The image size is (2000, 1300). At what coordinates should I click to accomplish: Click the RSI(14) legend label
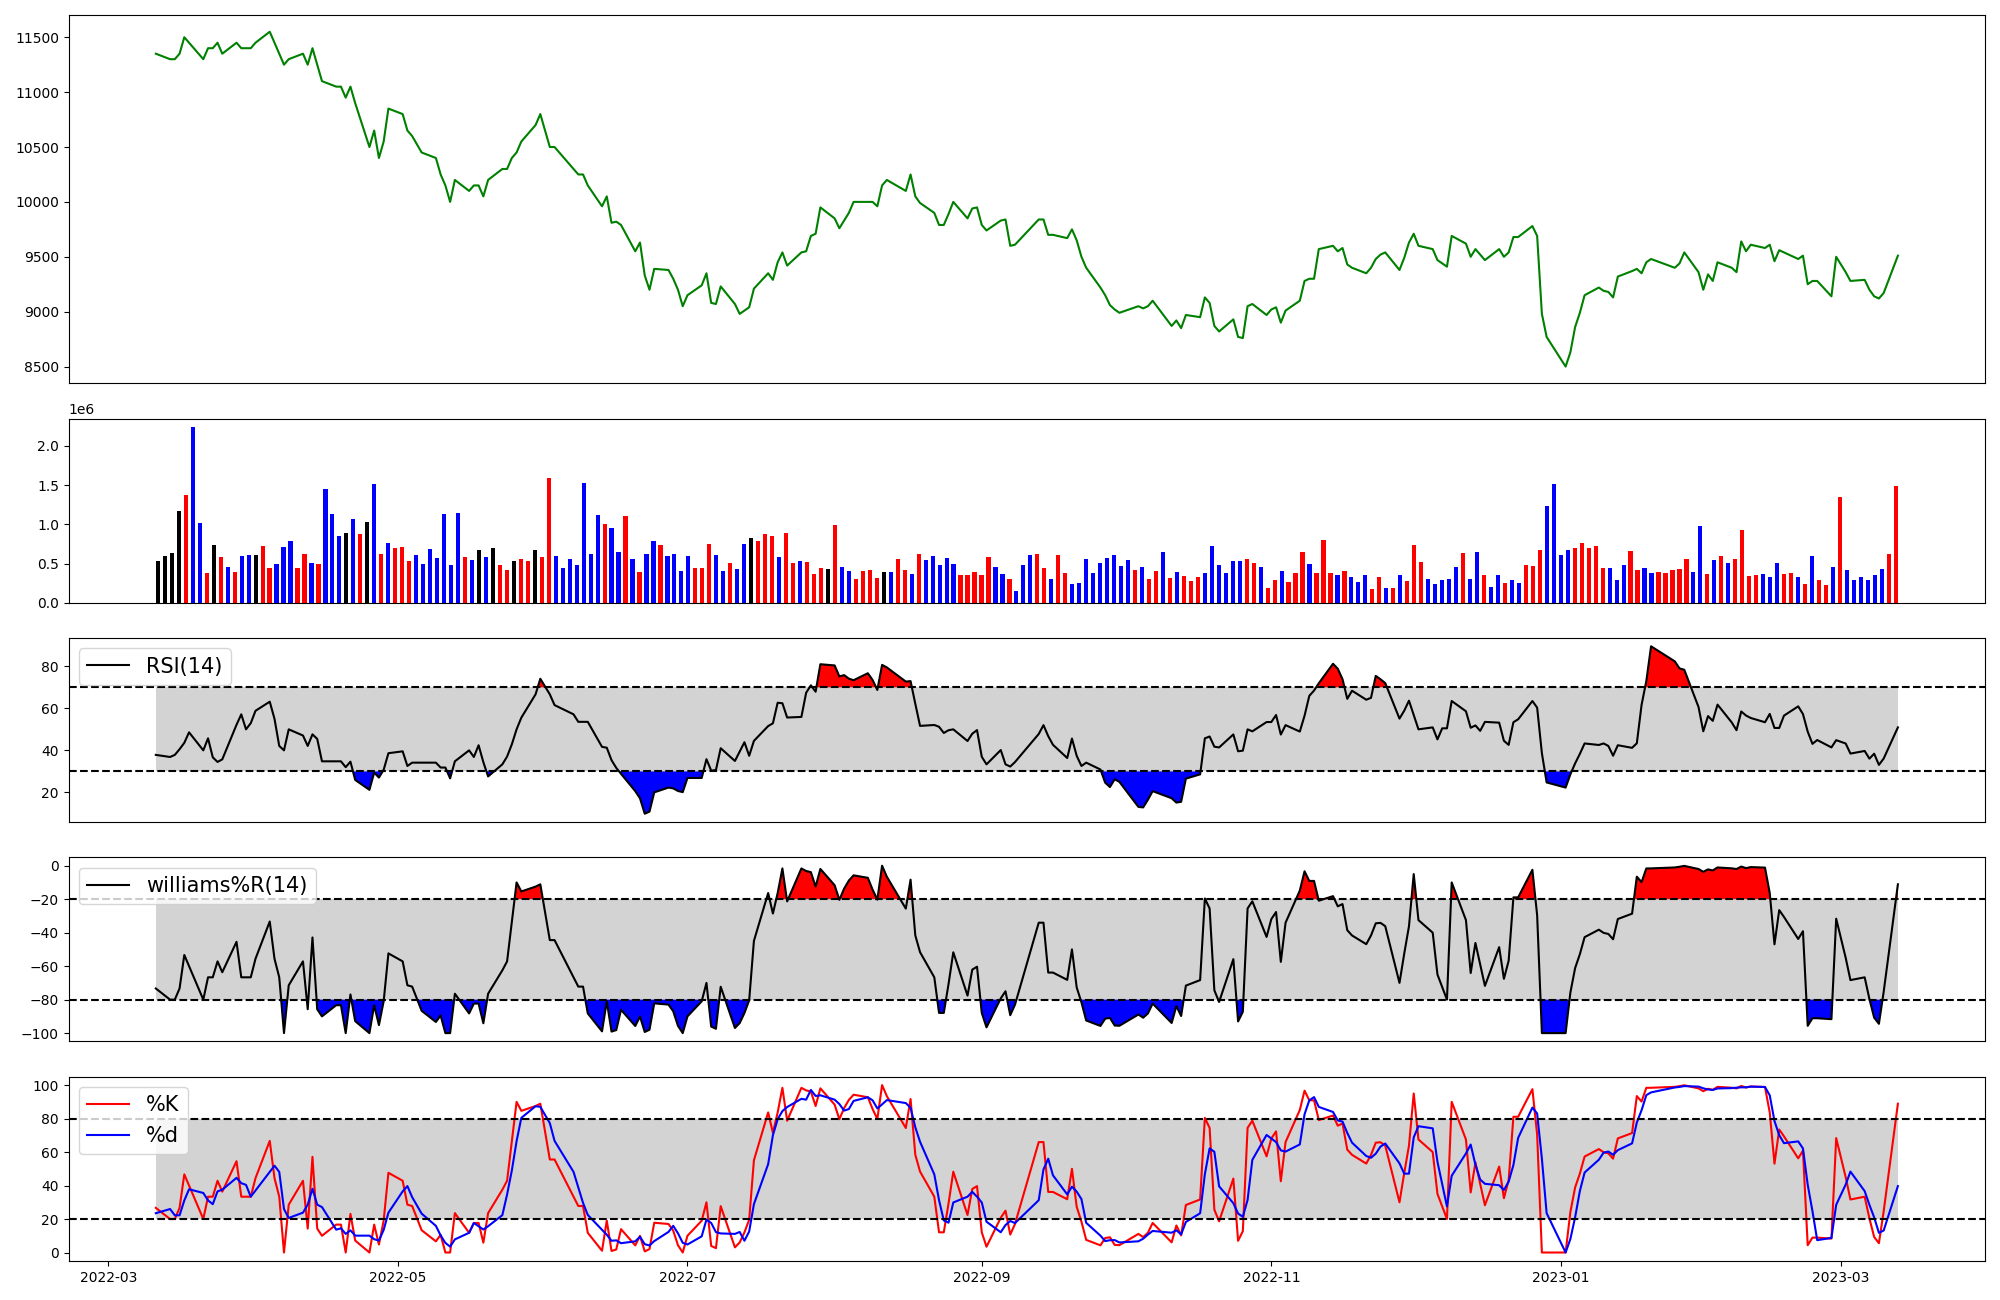(x=184, y=666)
